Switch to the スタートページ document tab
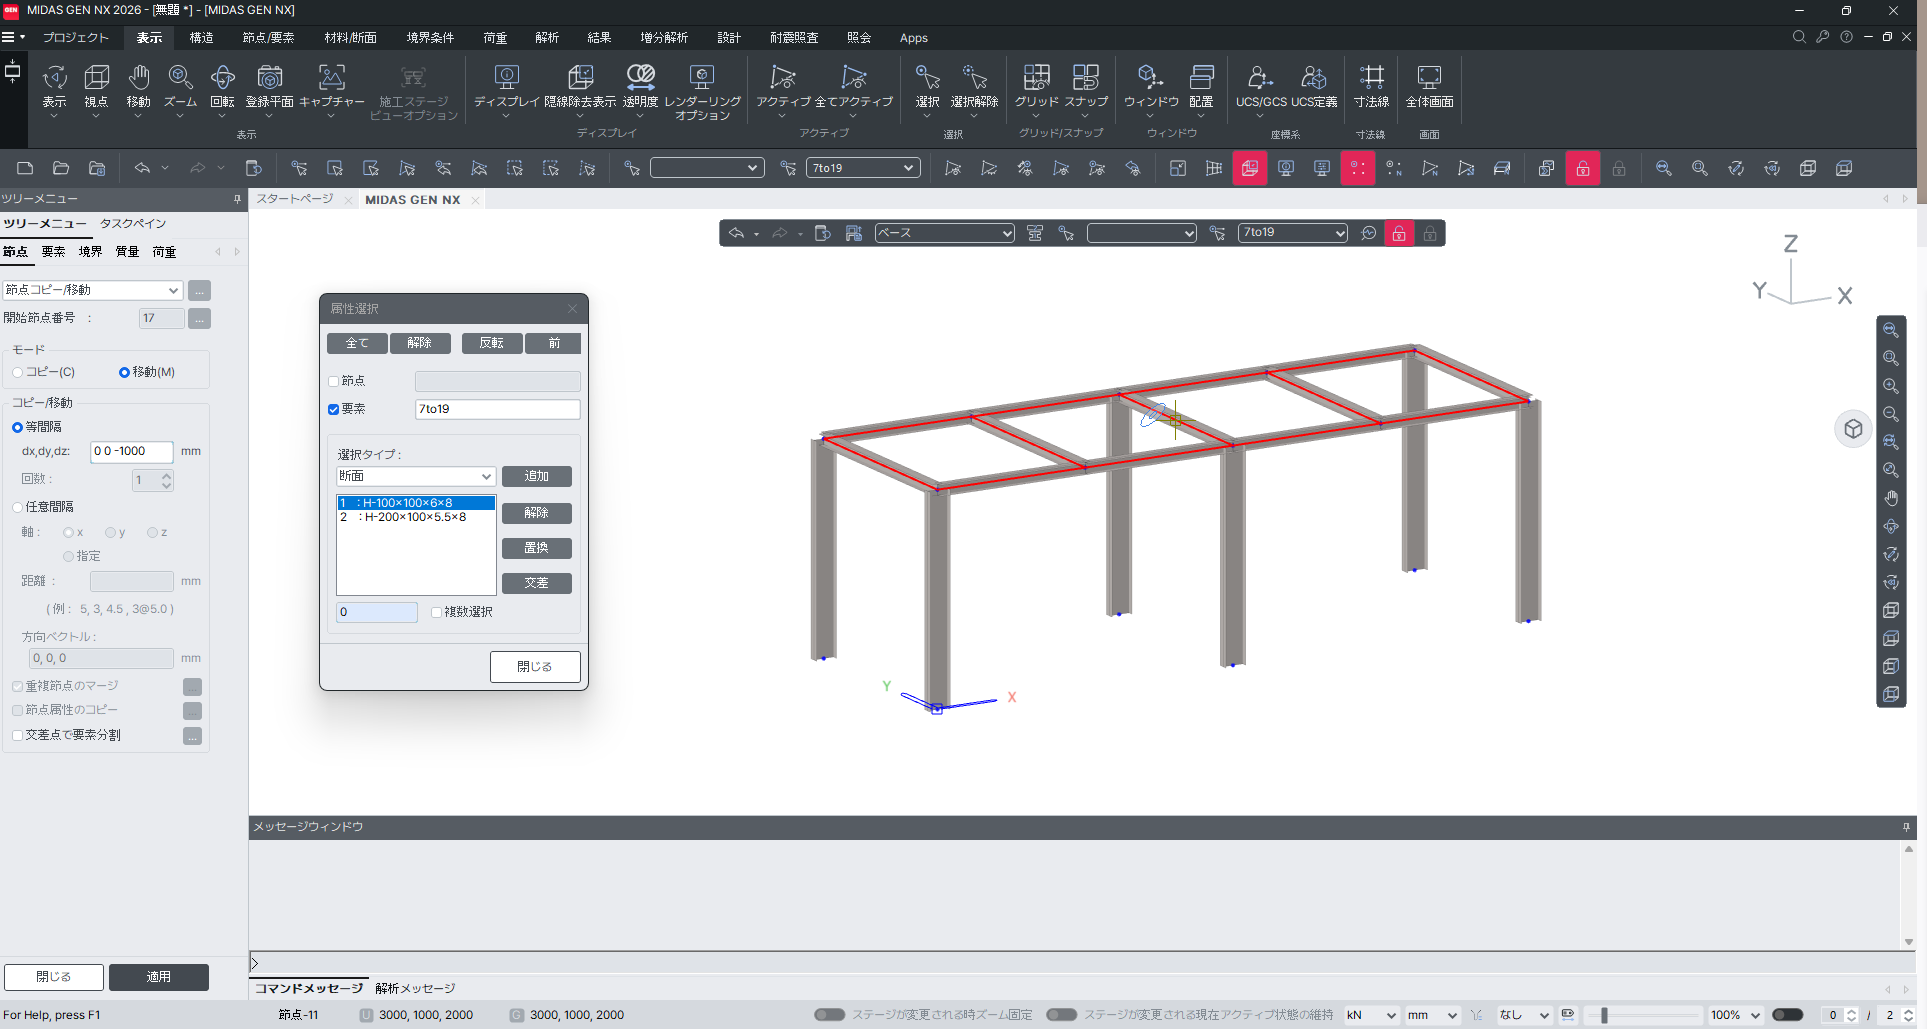Image resolution: width=1927 pixels, height=1029 pixels. point(295,199)
